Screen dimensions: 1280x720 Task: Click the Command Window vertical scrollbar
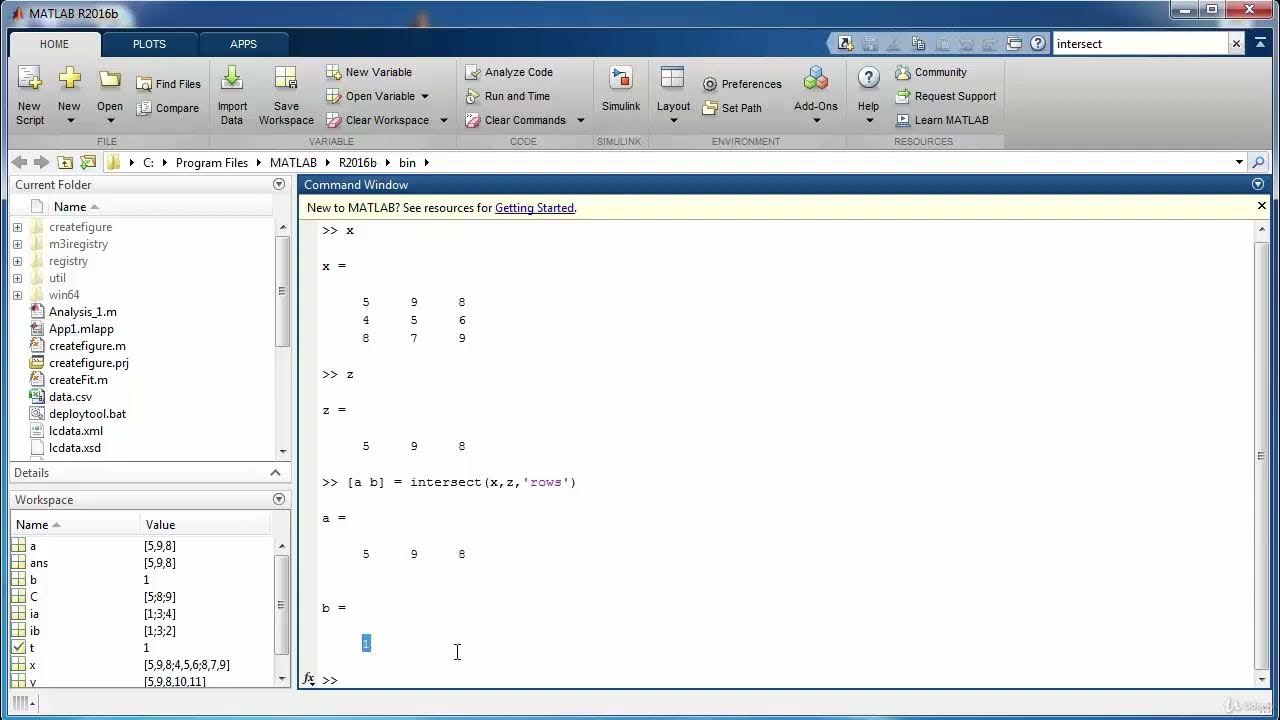tap(1261, 456)
